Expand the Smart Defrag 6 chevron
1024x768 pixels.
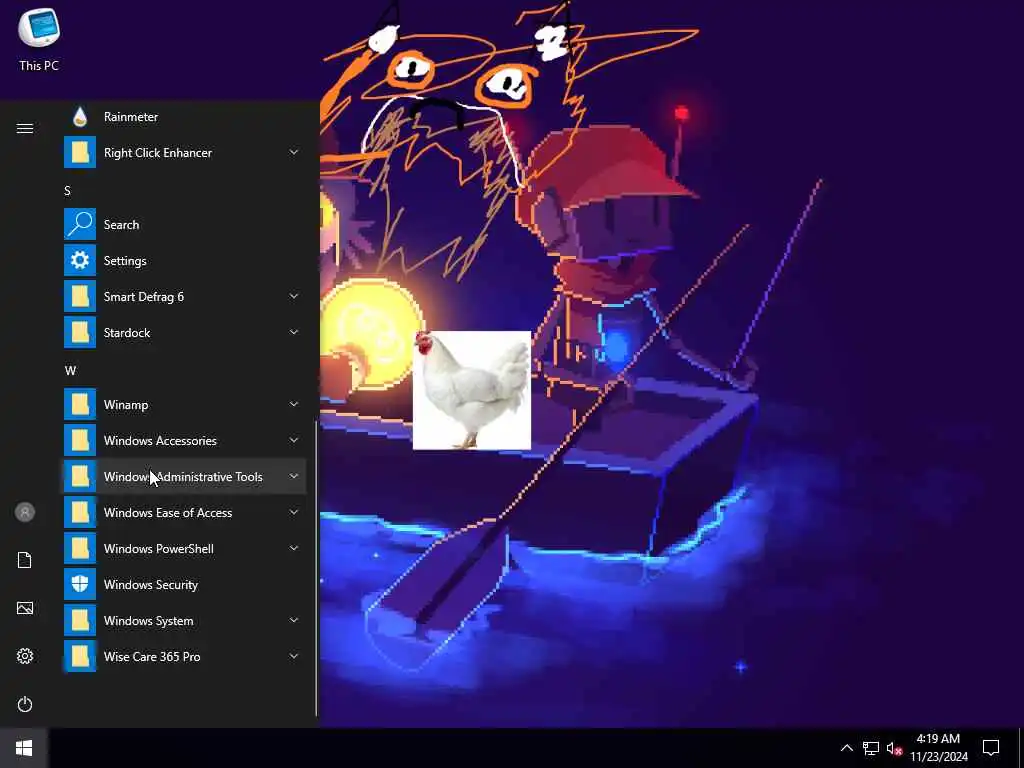tap(294, 296)
